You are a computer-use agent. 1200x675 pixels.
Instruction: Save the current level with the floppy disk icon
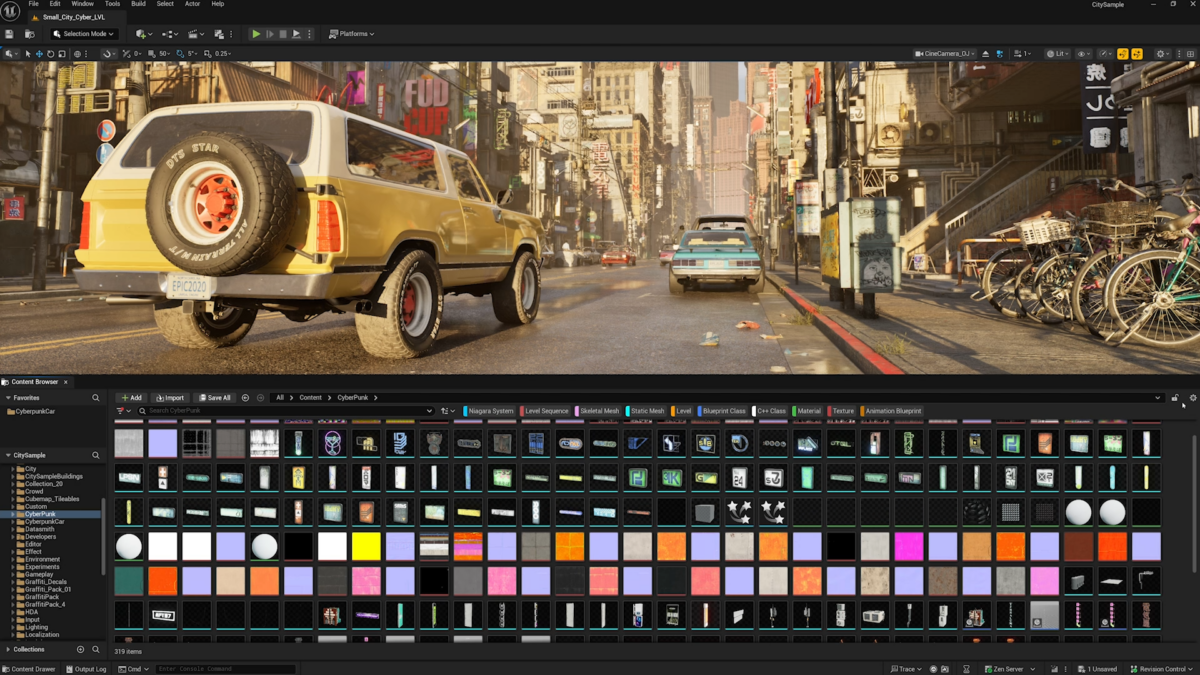[x=8, y=34]
